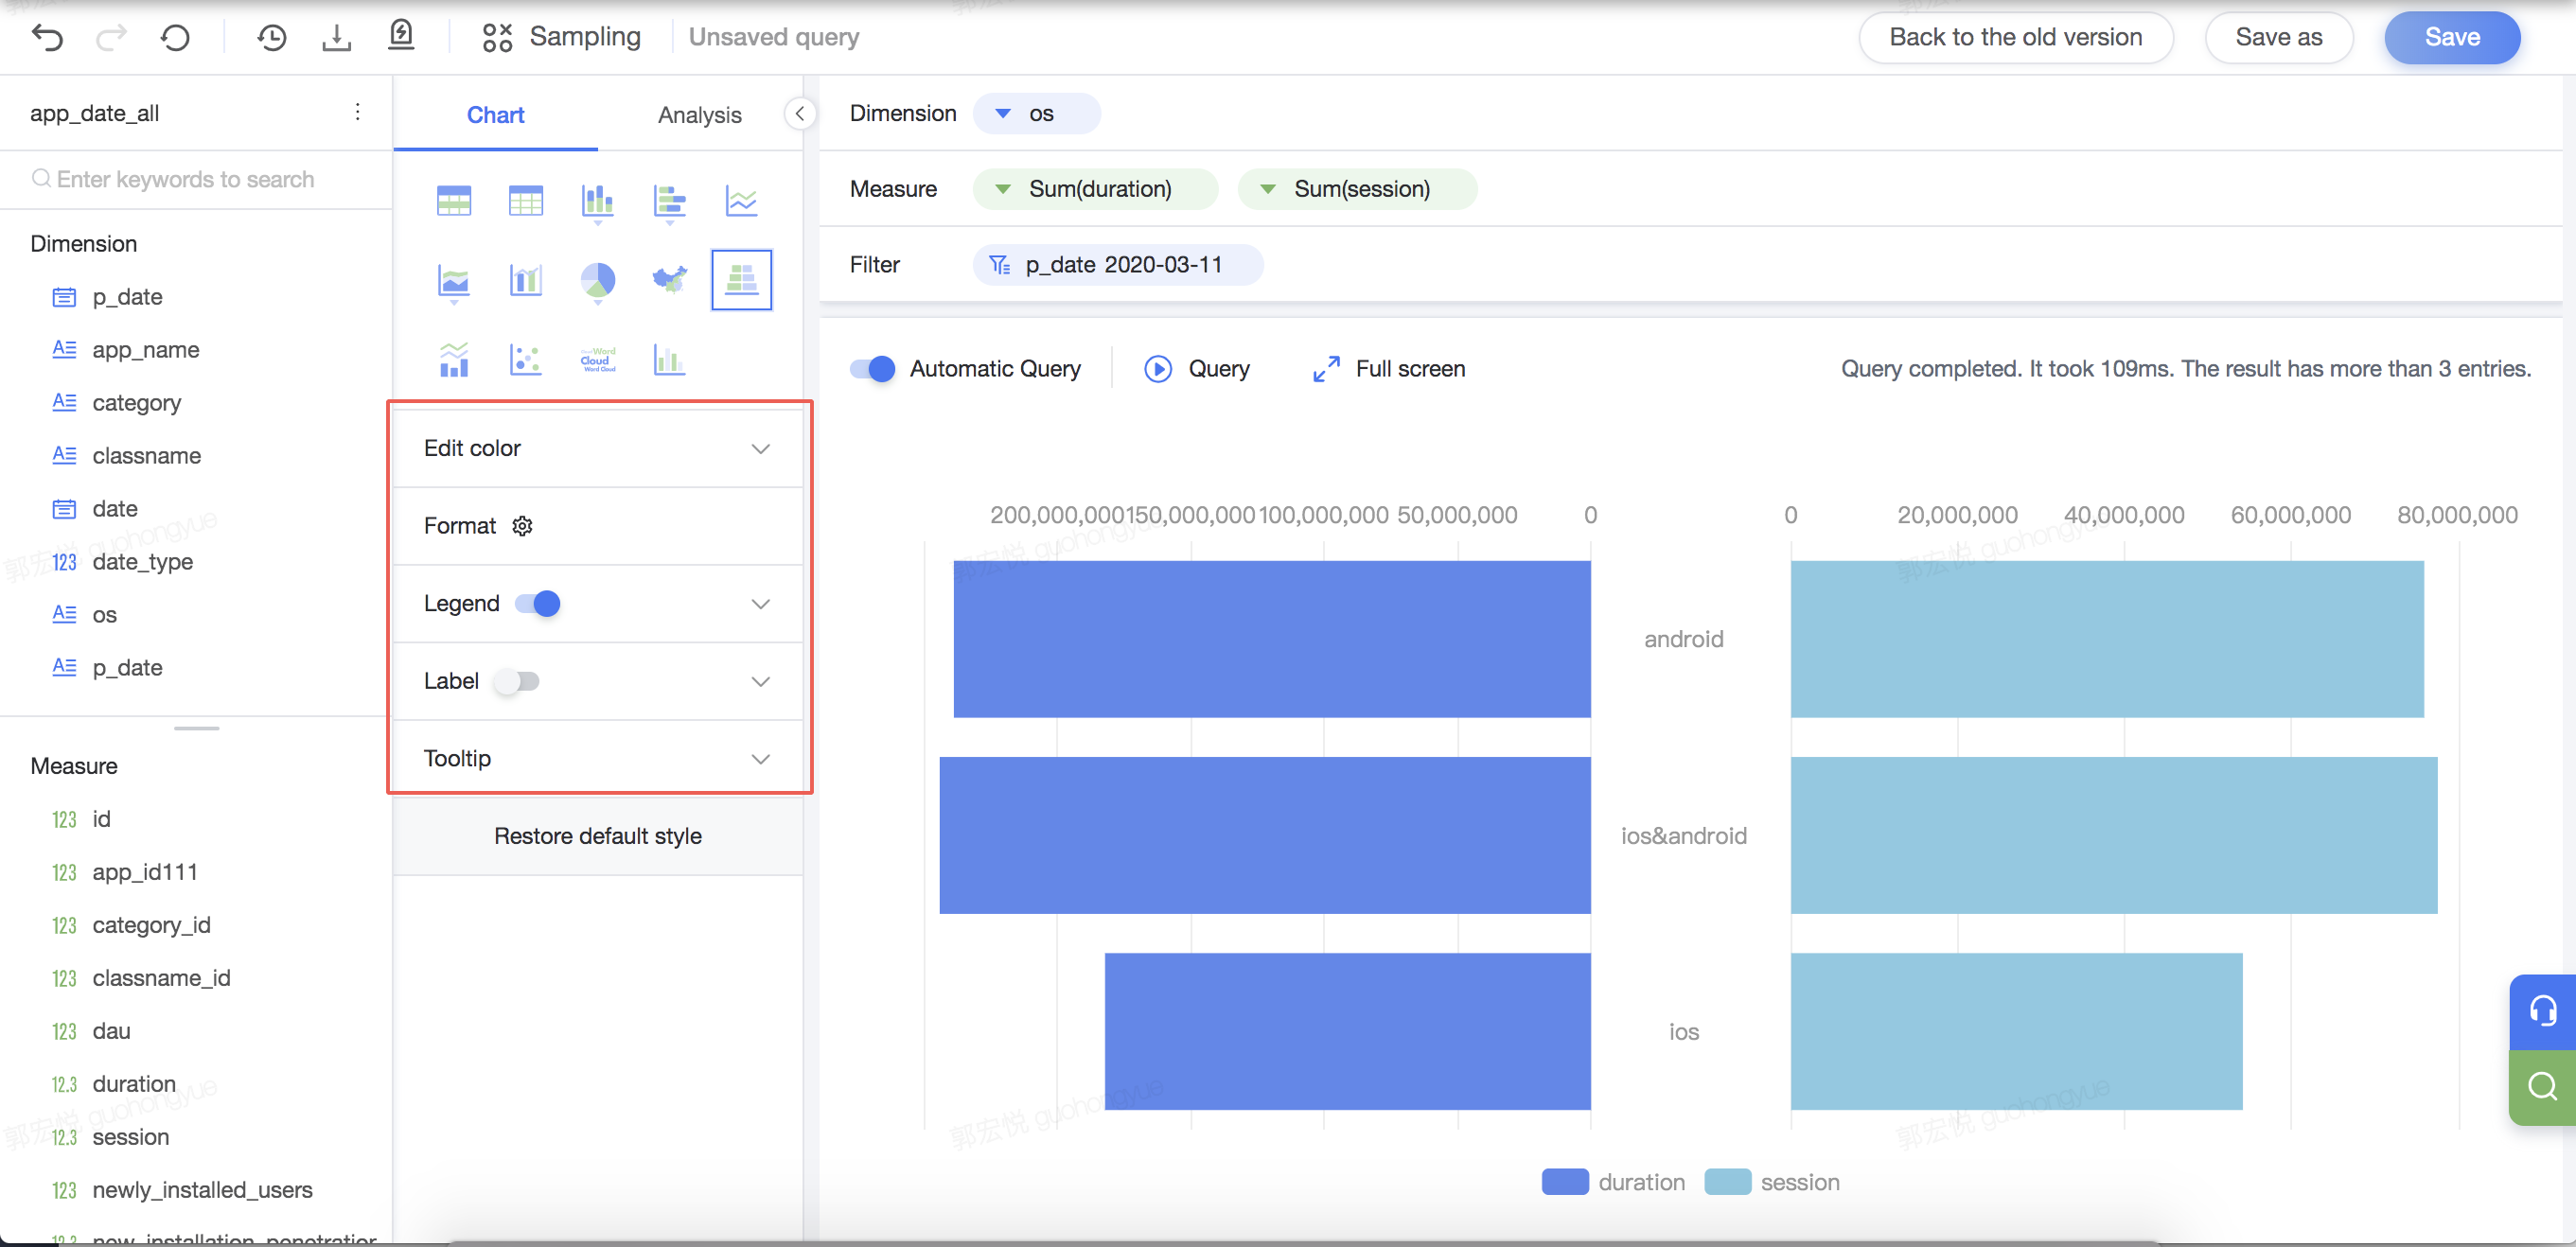Open the alert bell document icon
2576x1247 pixels.
point(401,36)
